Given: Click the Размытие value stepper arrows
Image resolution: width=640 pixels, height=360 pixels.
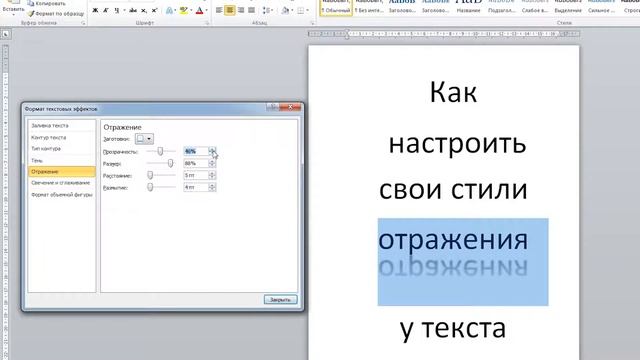Looking at the screenshot, I should [x=212, y=187].
